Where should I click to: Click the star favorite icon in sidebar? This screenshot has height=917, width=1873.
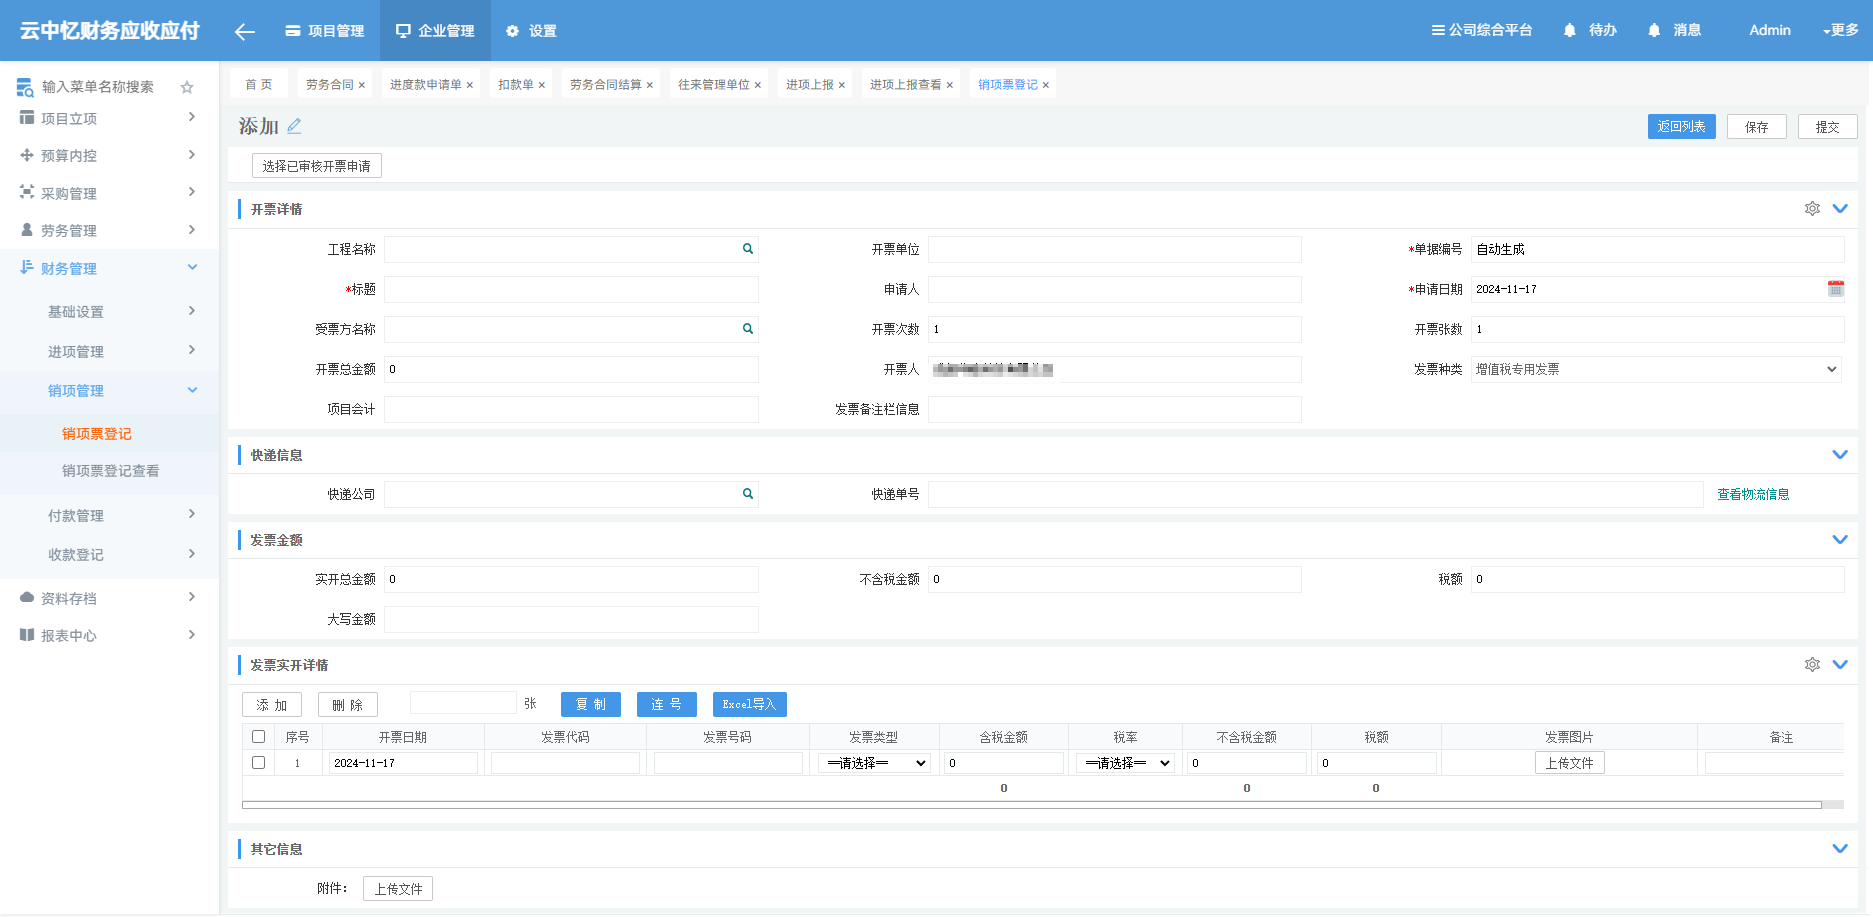(x=186, y=87)
